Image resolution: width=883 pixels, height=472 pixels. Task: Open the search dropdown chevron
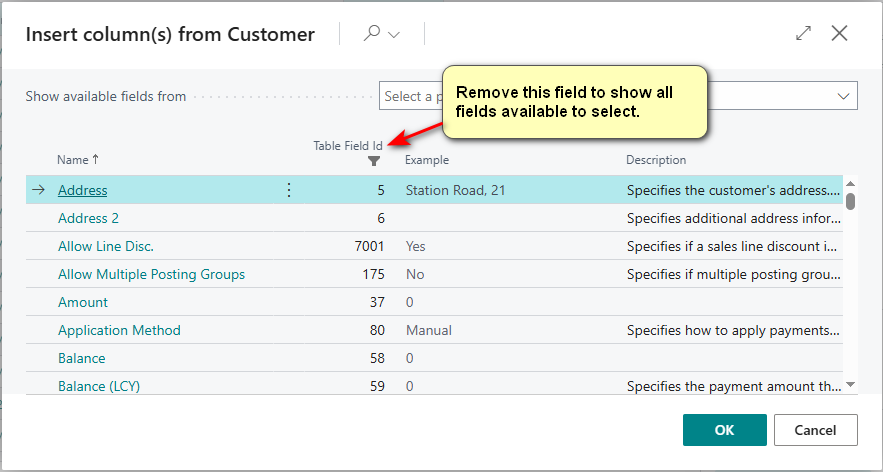[x=394, y=35]
